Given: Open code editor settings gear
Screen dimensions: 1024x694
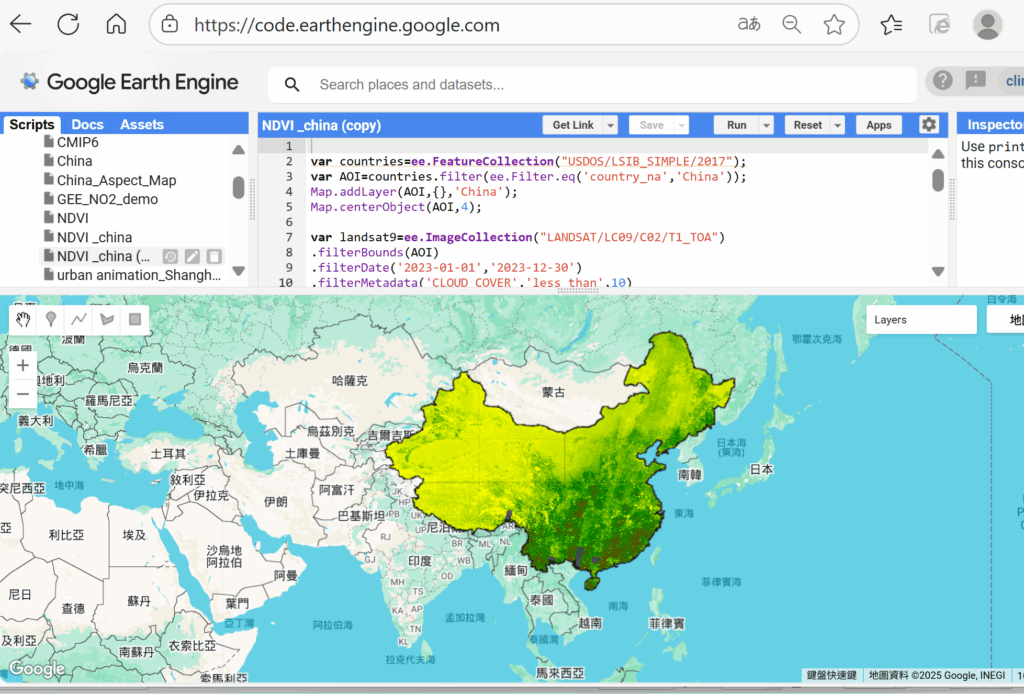Looking at the screenshot, I should tap(929, 125).
